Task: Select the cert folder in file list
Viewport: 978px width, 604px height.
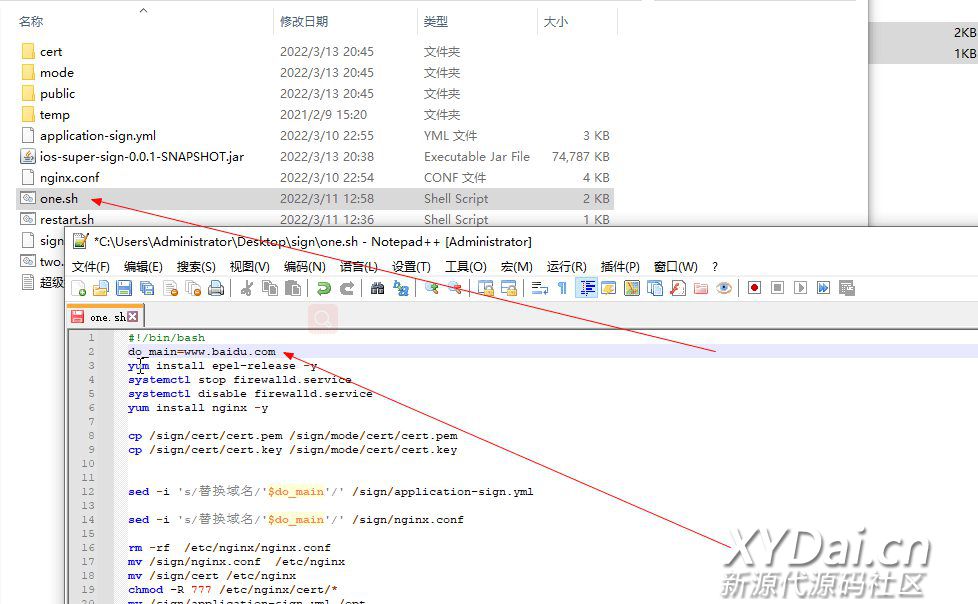Action: click(50, 51)
